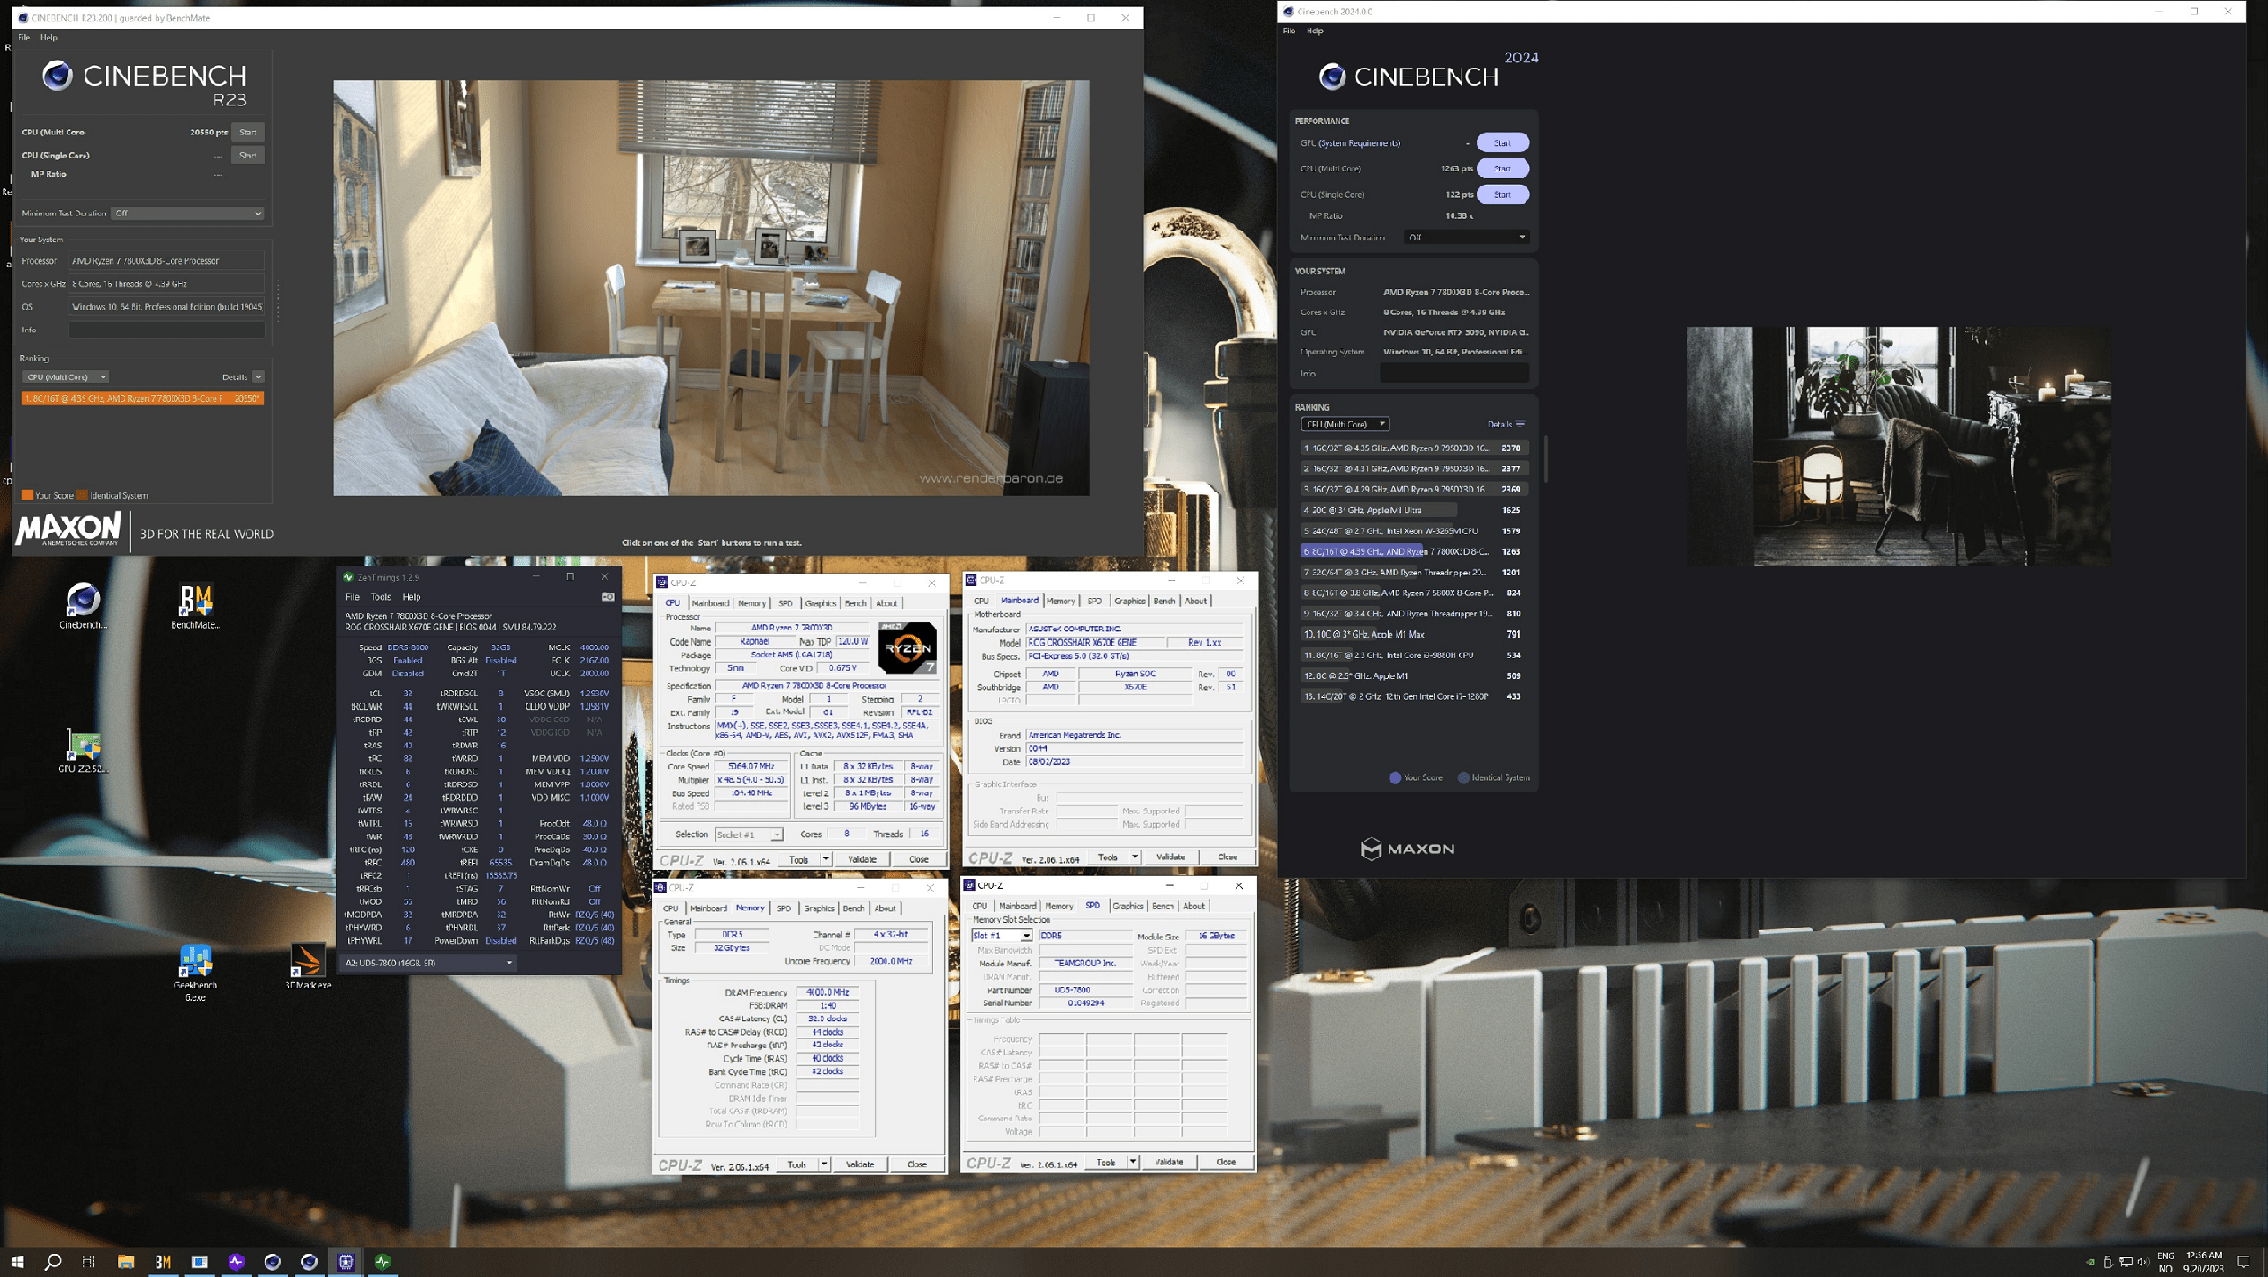Image resolution: width=2268 pixels, height=1277 pixels.
Task: Click Validate in CPU-Z CPU window
Action: point(862,859)
